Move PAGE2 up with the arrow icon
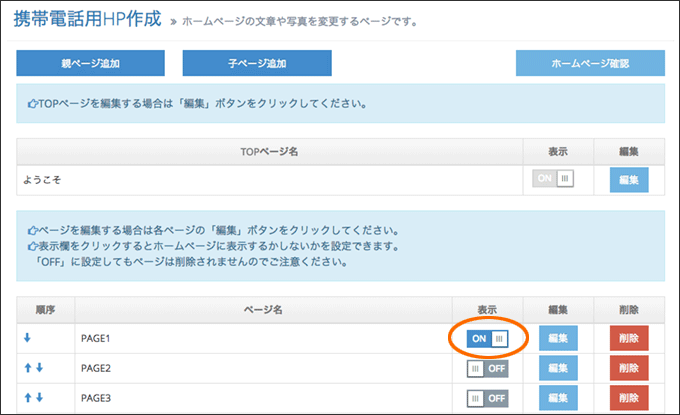This screenshot has width=680, height=415. (28, 368)
